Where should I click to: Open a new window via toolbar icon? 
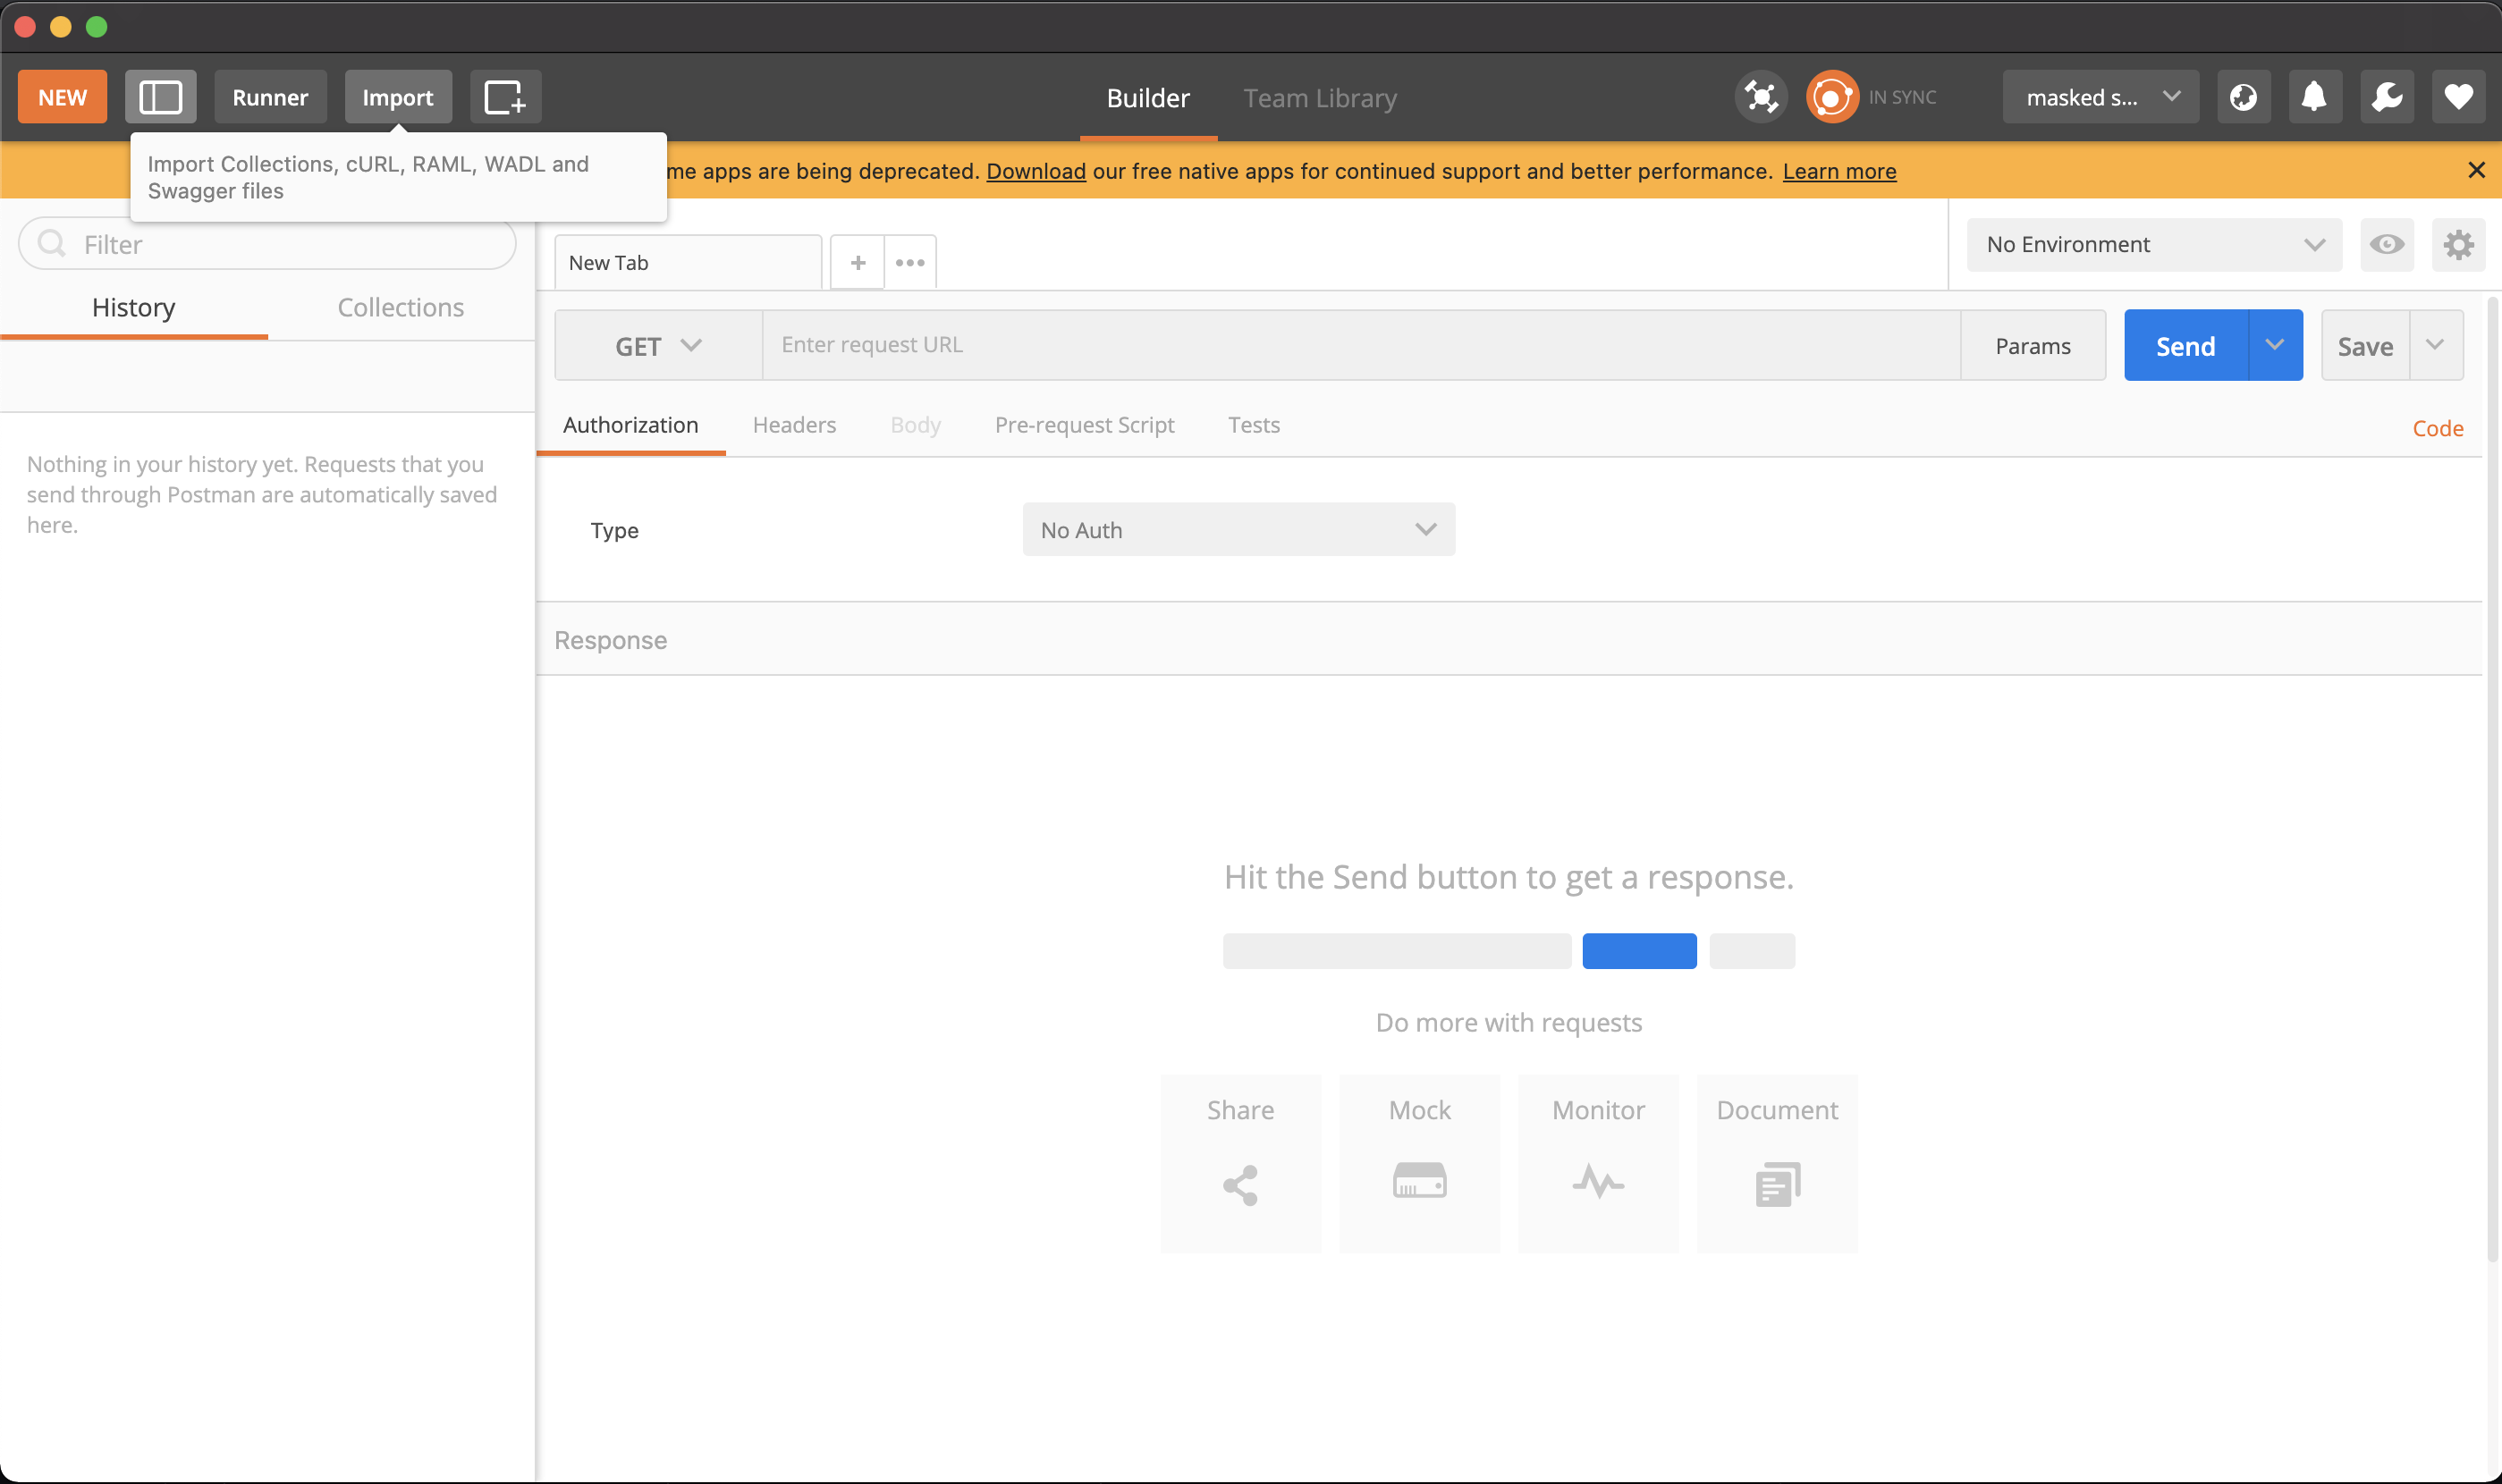coord(505,97)
